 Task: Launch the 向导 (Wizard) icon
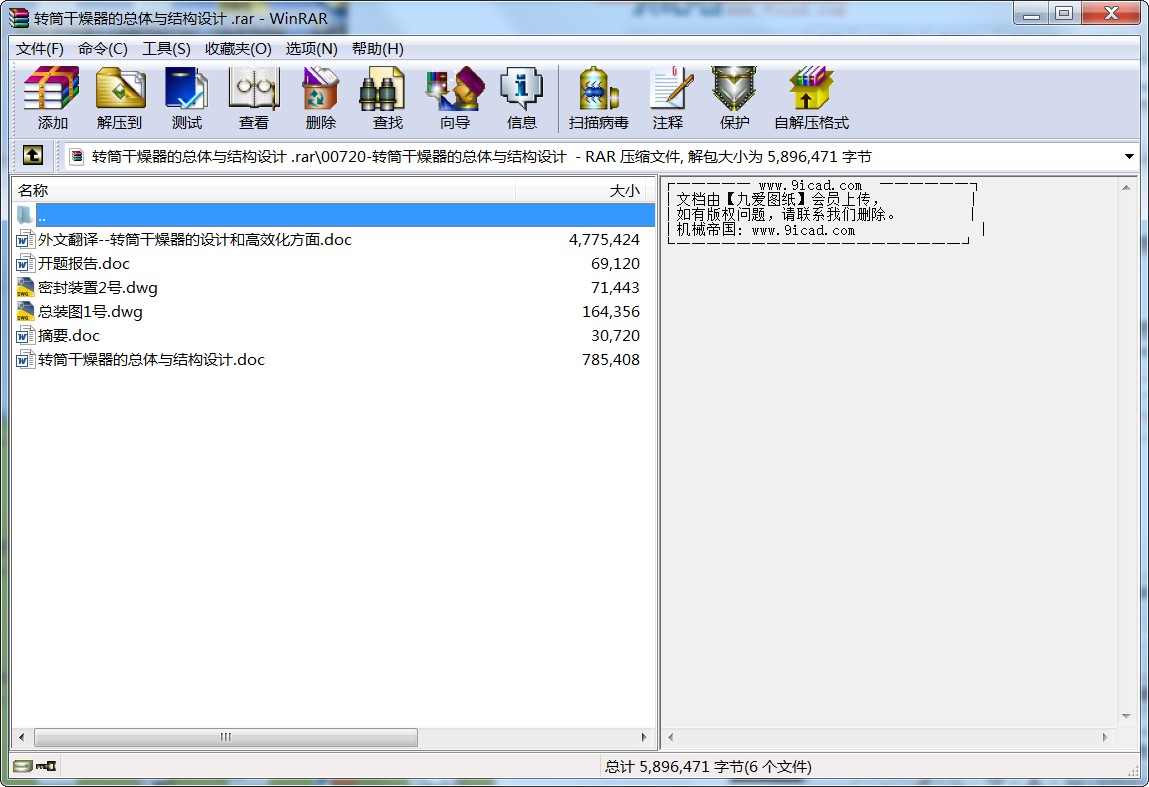(x=455, y=89)
